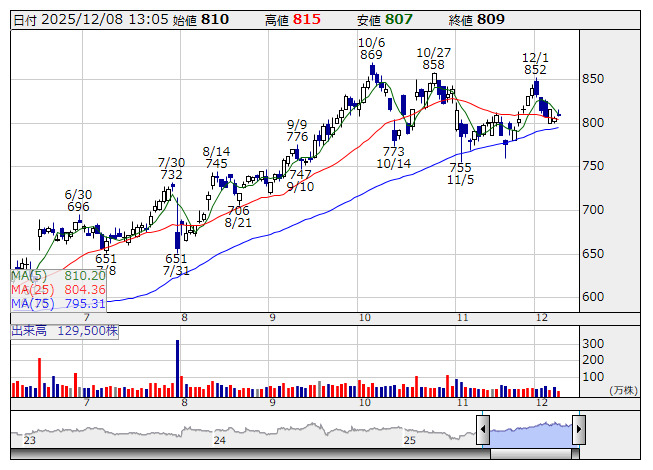The image size is (653, 470).
Task: Click the 6/30 696 price label
Action: point(78,200)
